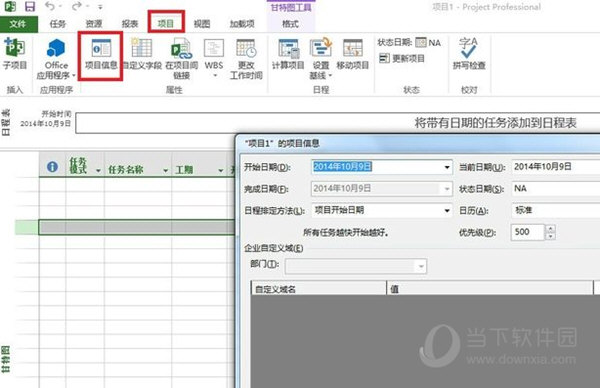
Task: Switch to the 资源 ribbon tab
Action: [x=94, y=24]
